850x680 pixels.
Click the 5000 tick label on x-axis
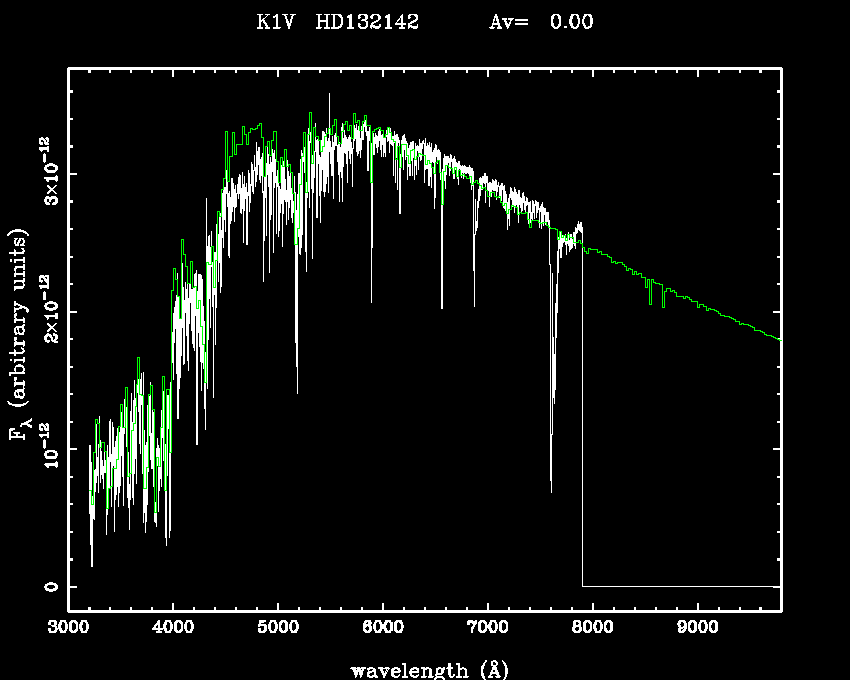278,630
